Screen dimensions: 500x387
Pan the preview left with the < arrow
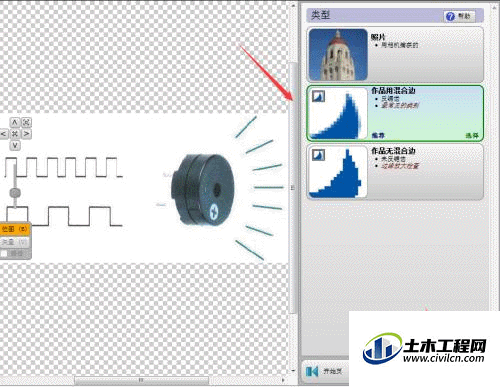point(4,134)
